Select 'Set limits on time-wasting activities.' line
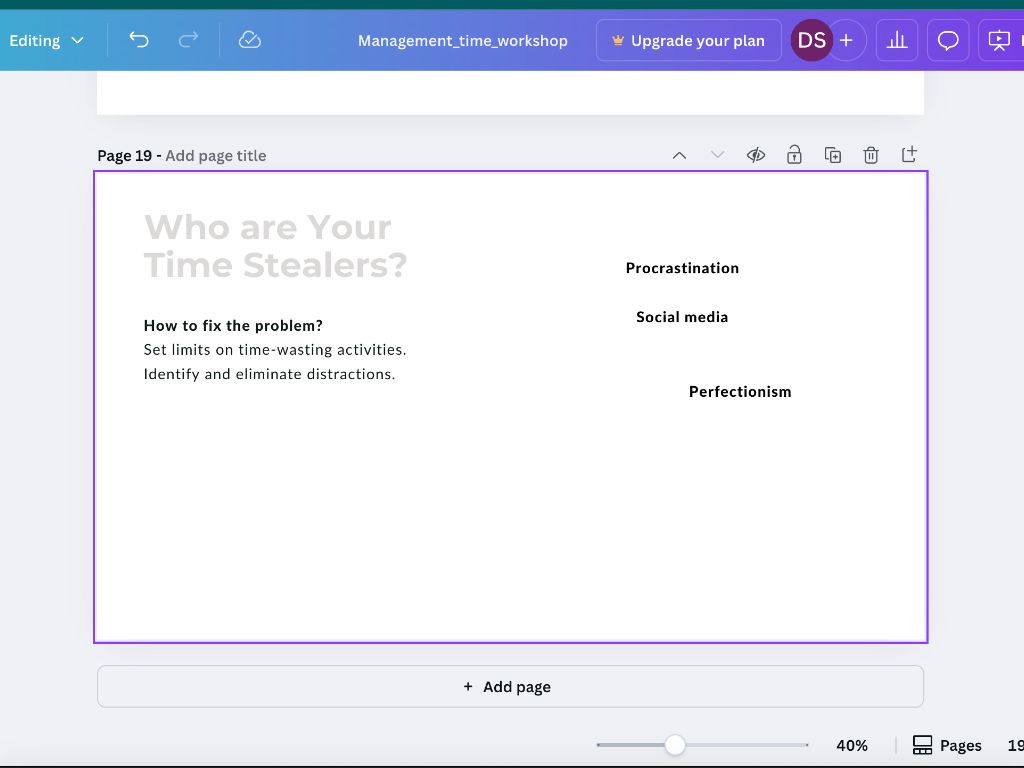The height and width of the screenshot is (768, 1024). pyautogui.click(x=275, y=349)
